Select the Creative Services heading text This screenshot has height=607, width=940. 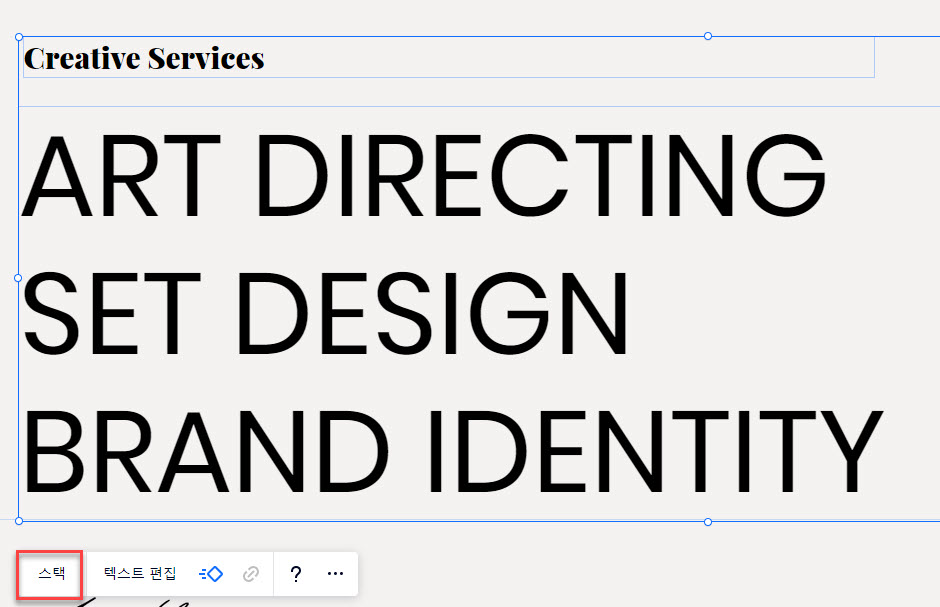tap(144, 59)
